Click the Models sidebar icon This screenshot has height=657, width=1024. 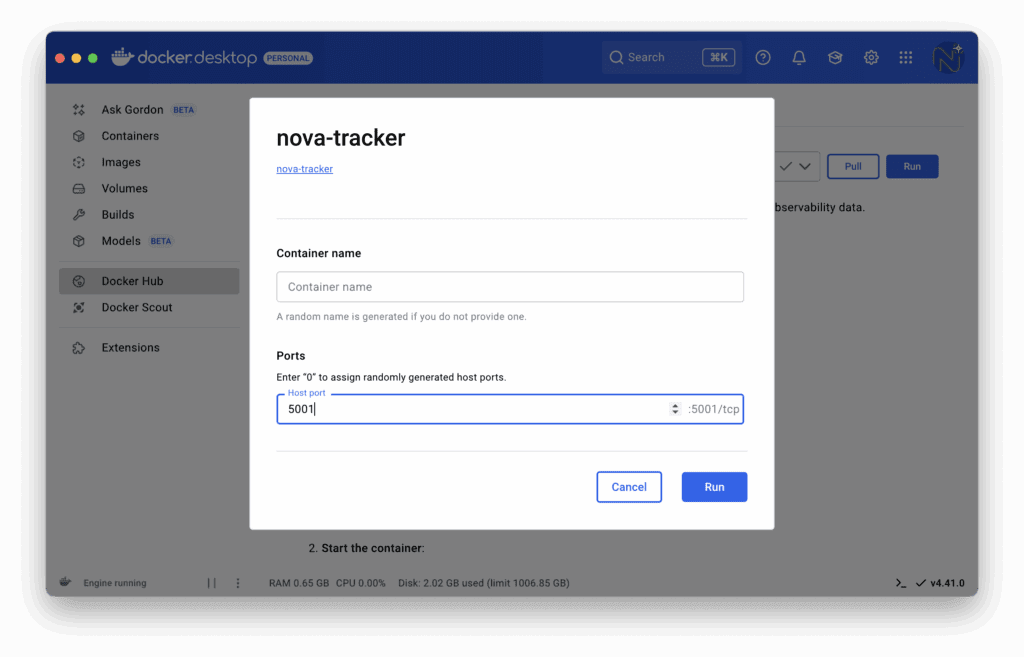point(79,241)
